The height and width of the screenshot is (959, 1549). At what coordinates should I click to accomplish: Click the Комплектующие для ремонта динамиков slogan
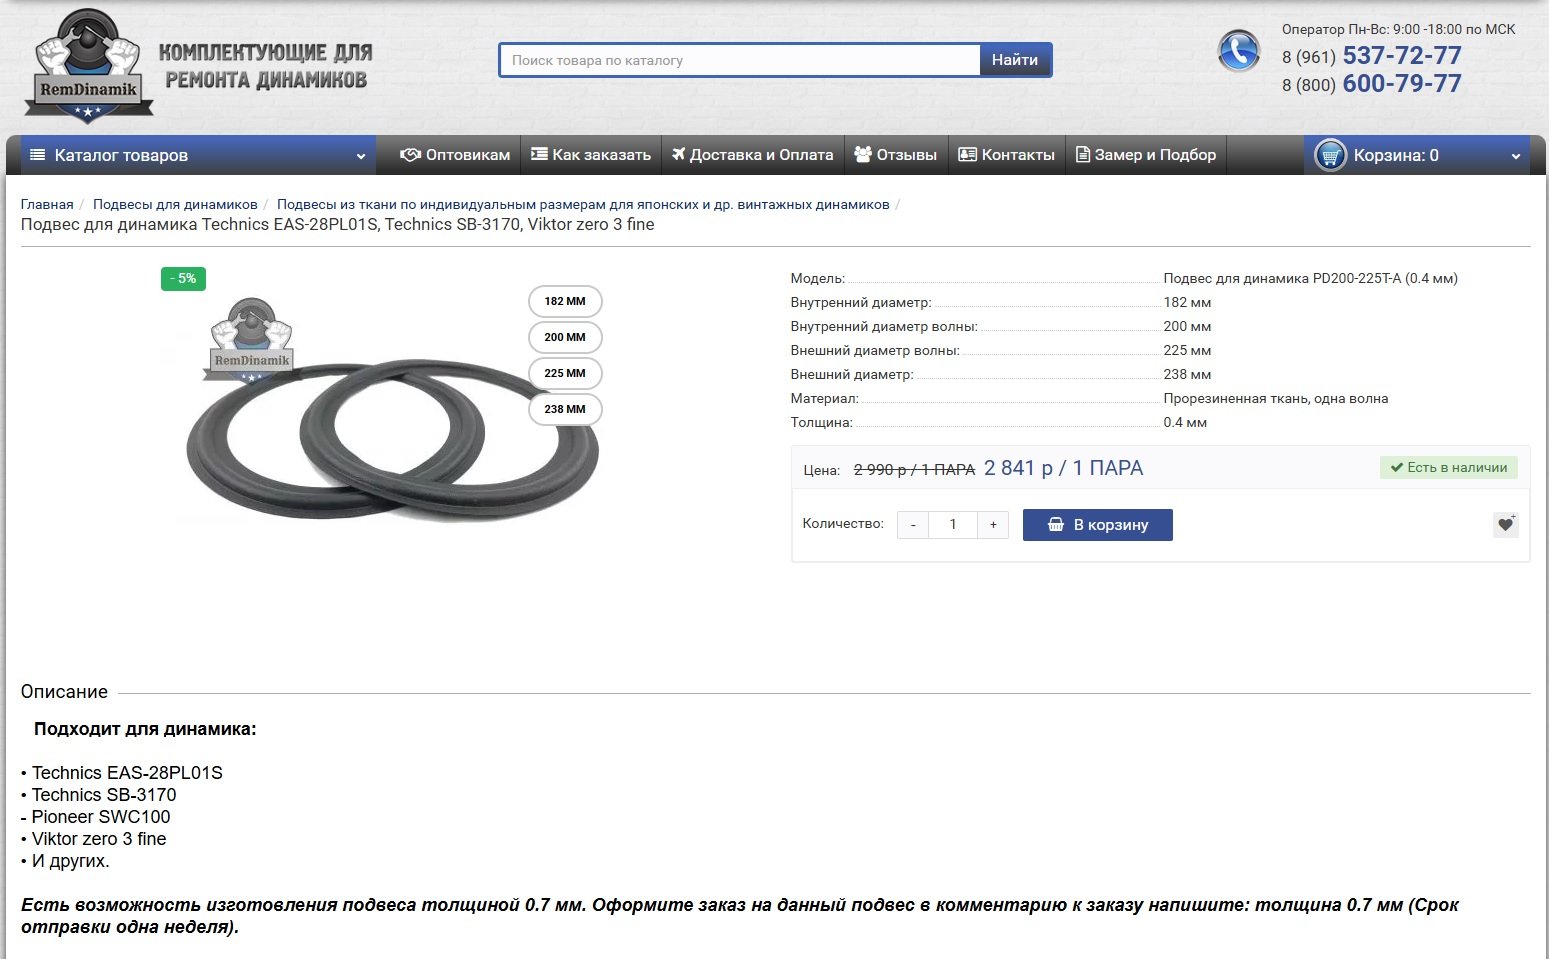[x=266, y=66]
